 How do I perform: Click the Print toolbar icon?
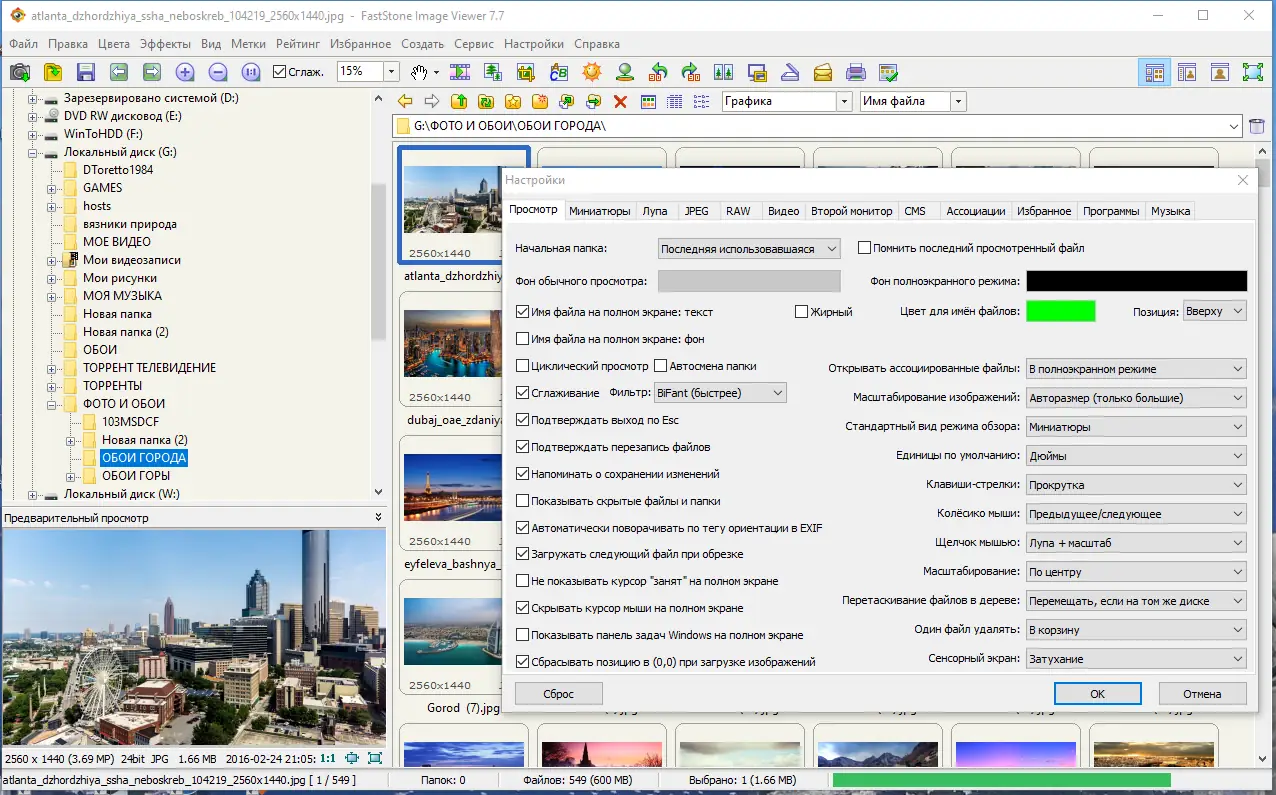point(856,72)
